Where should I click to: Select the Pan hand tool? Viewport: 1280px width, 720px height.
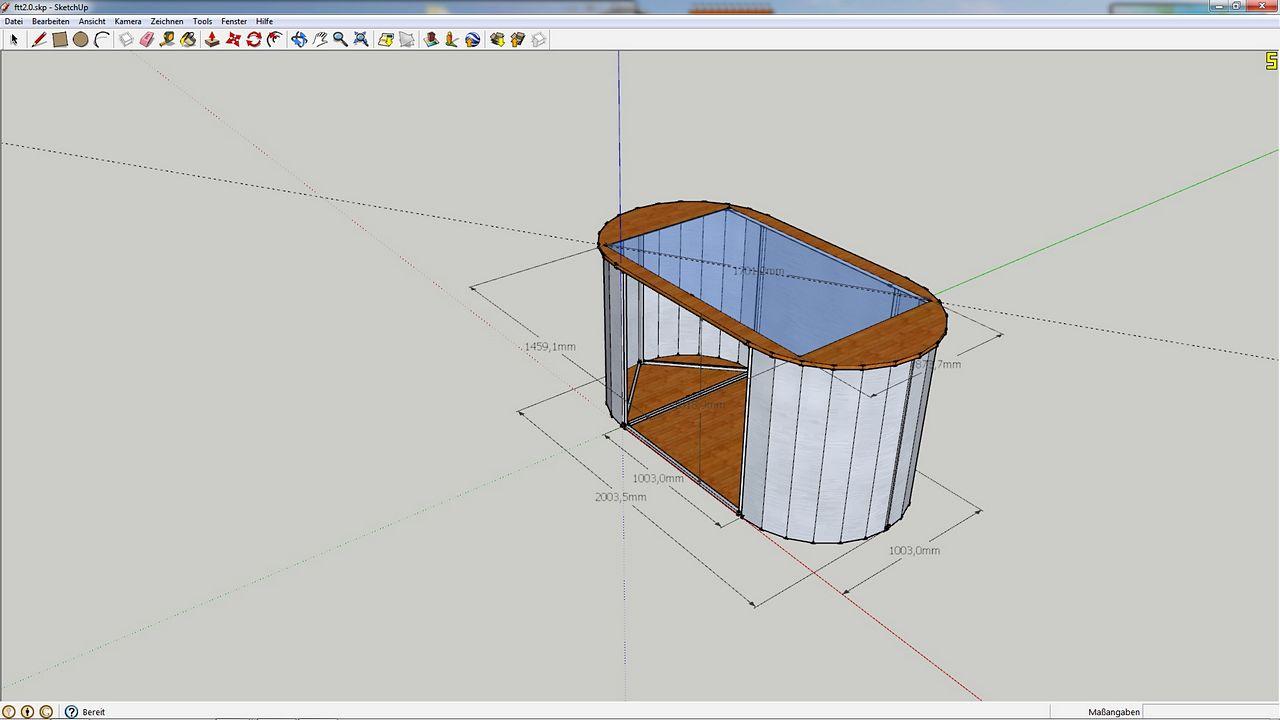click(x=320, y=40)
